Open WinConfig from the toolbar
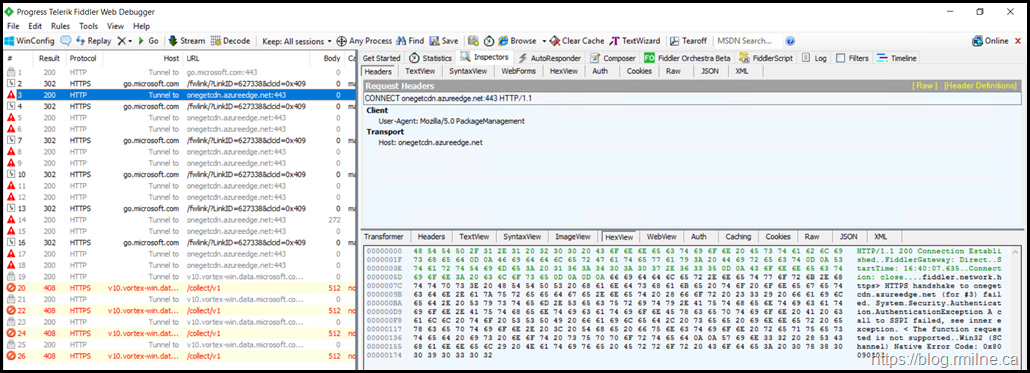1030x373 pixels. [x=30, y=41]
